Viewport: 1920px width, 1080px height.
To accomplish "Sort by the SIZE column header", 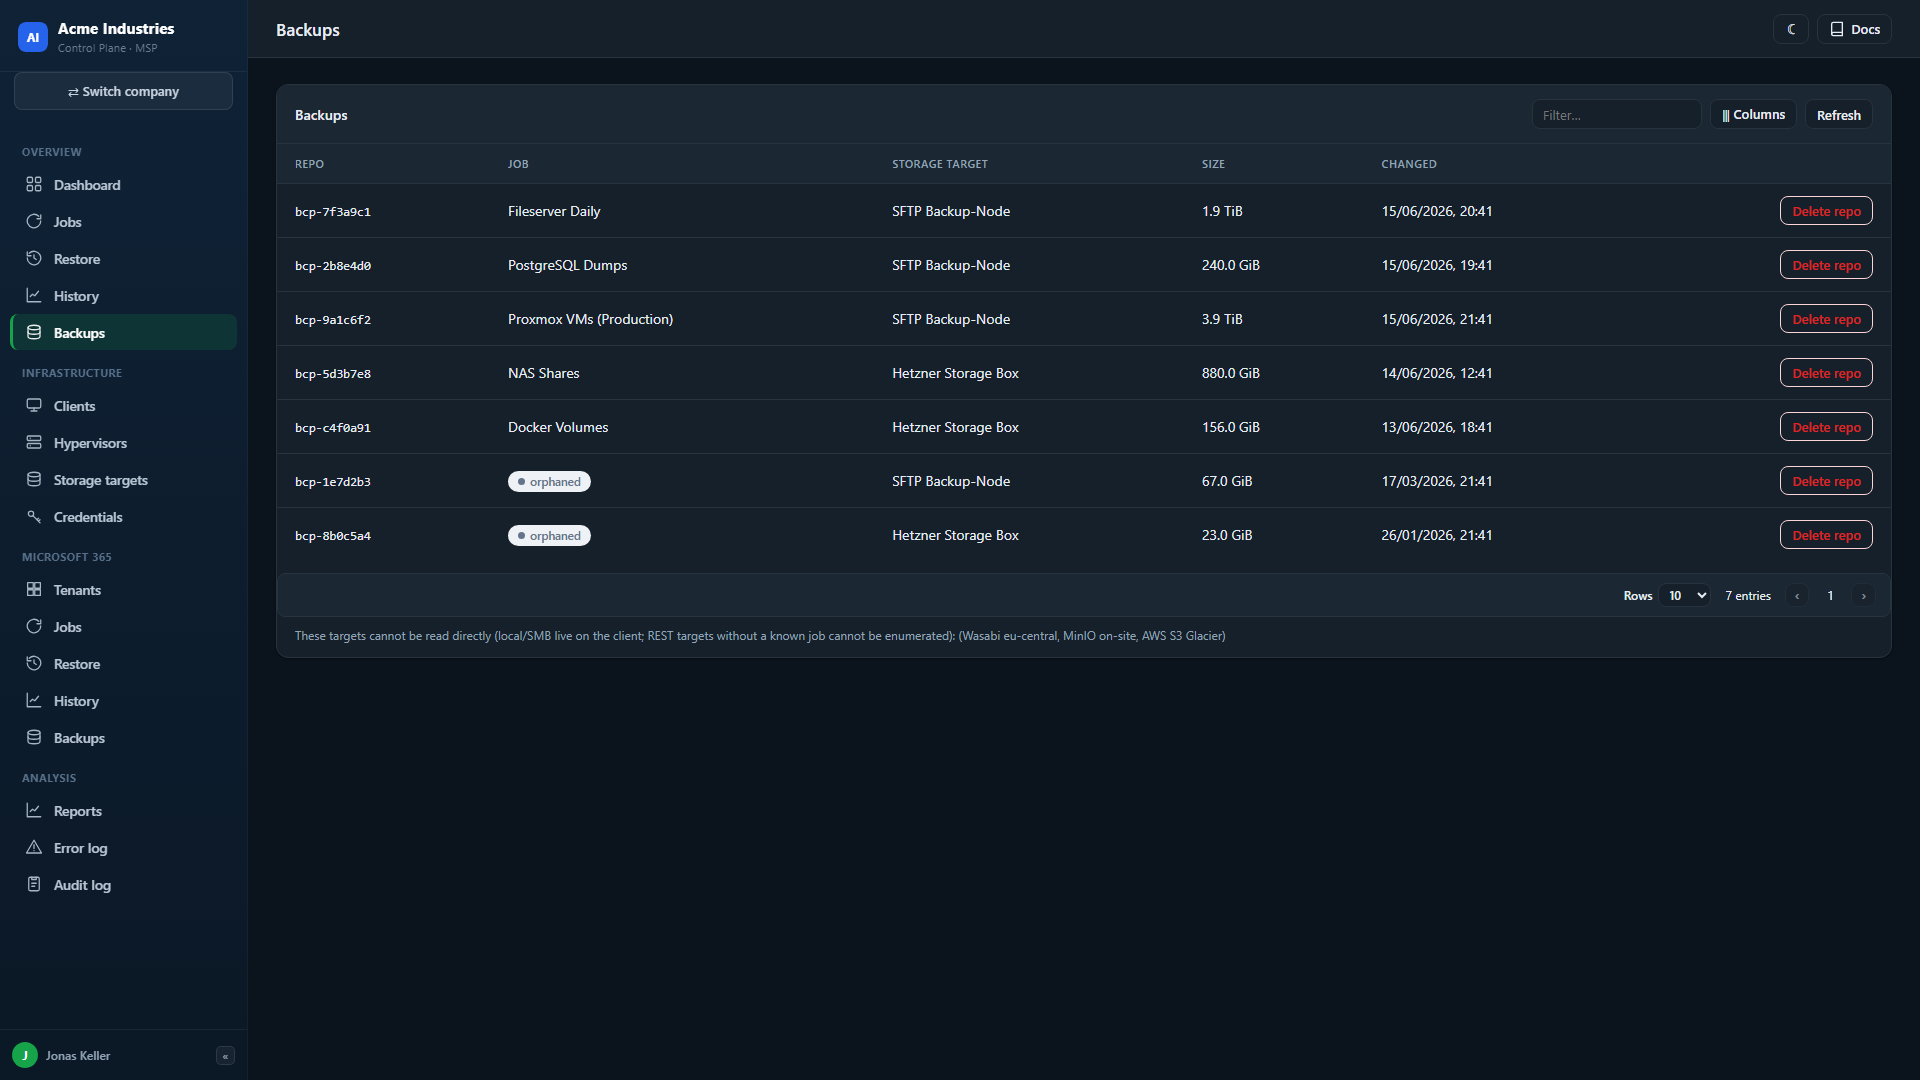I will click(x=1213, y=164).
